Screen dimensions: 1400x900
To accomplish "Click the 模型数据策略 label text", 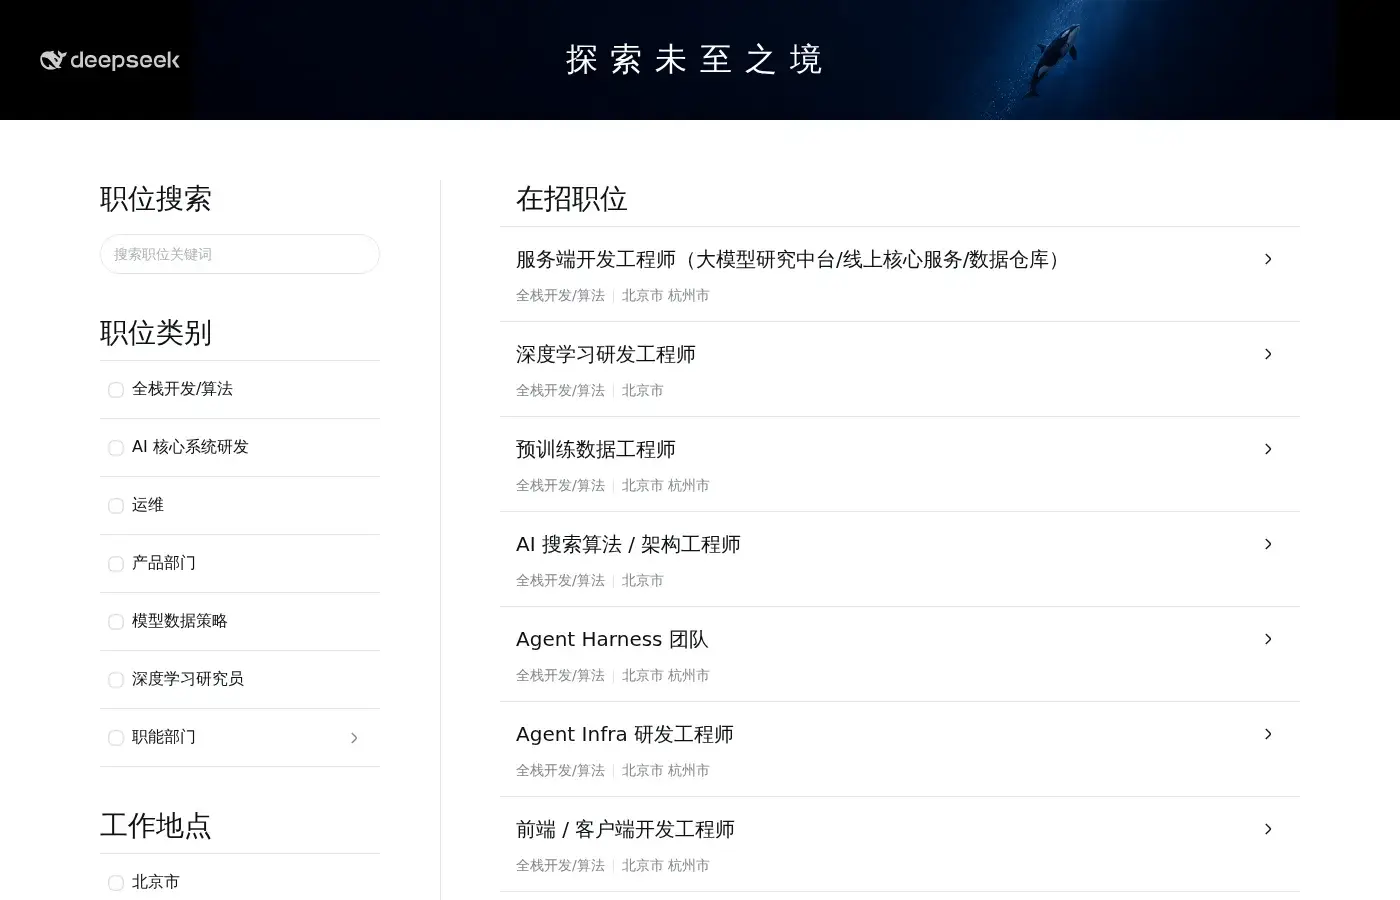I will click(x=180, y=621).
